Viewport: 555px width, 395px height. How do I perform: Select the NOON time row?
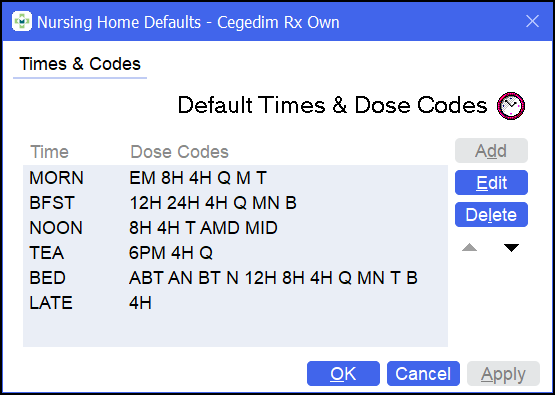click(235, 228)
